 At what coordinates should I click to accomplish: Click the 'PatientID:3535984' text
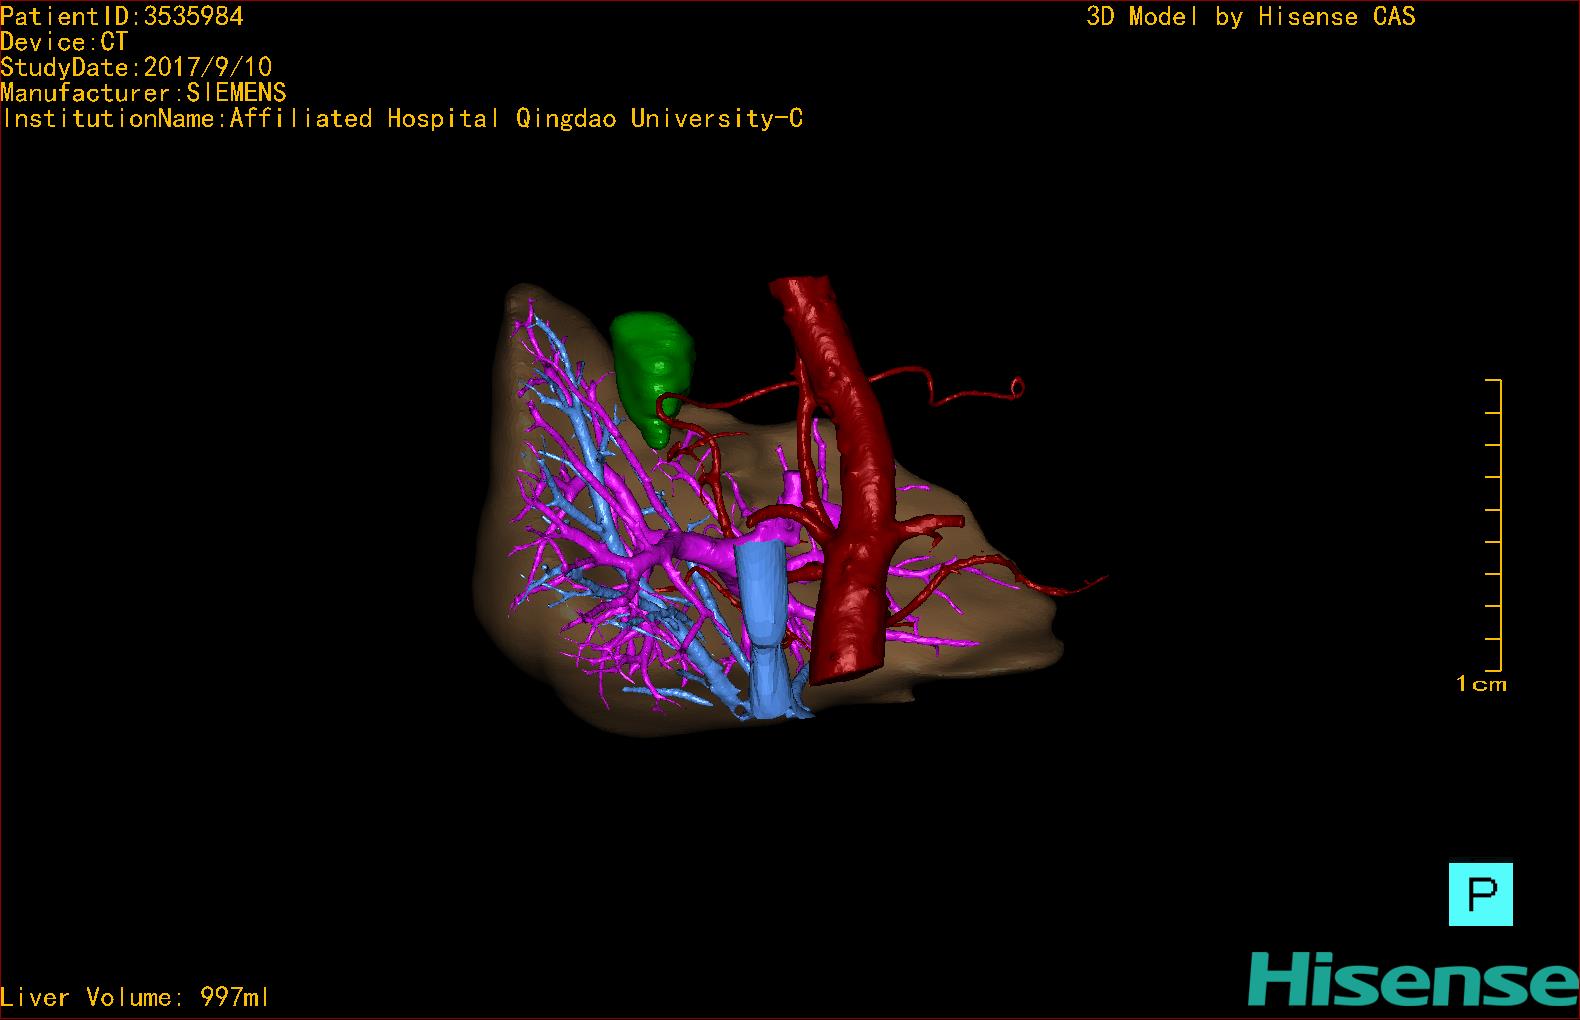pyautogui.click(x=122, y=16)
